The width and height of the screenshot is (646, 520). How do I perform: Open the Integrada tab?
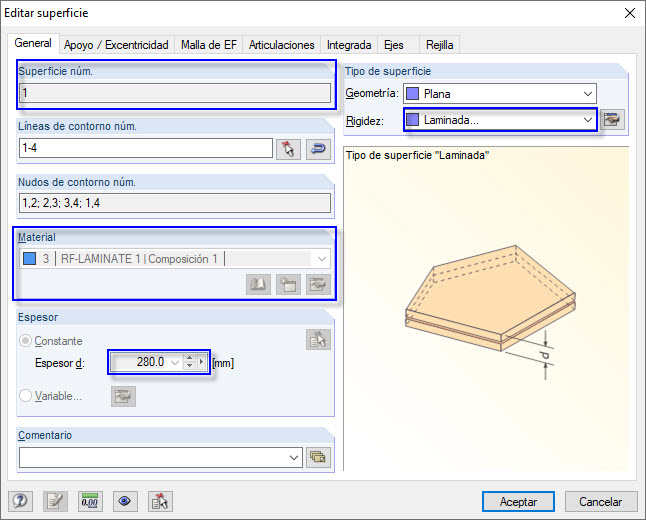[x=349, y=45]
